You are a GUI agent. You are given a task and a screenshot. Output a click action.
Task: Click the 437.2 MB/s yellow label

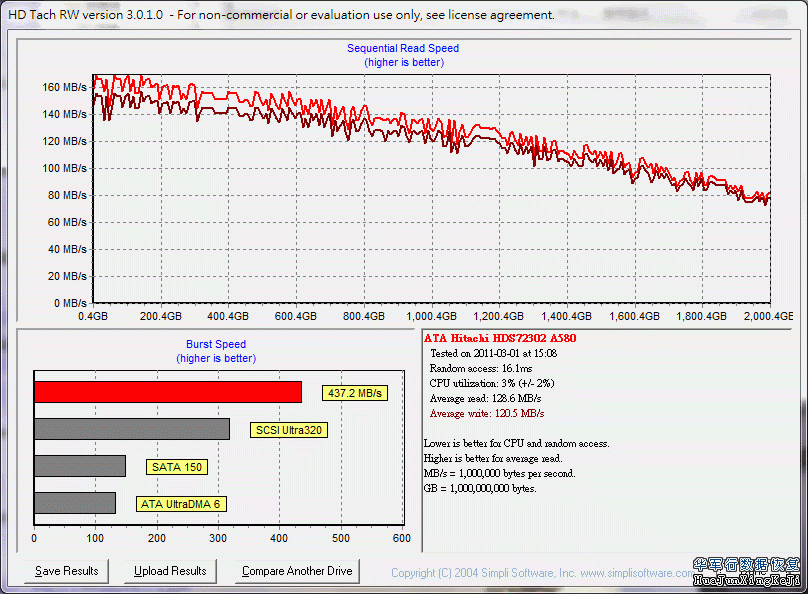pos(354,394)
